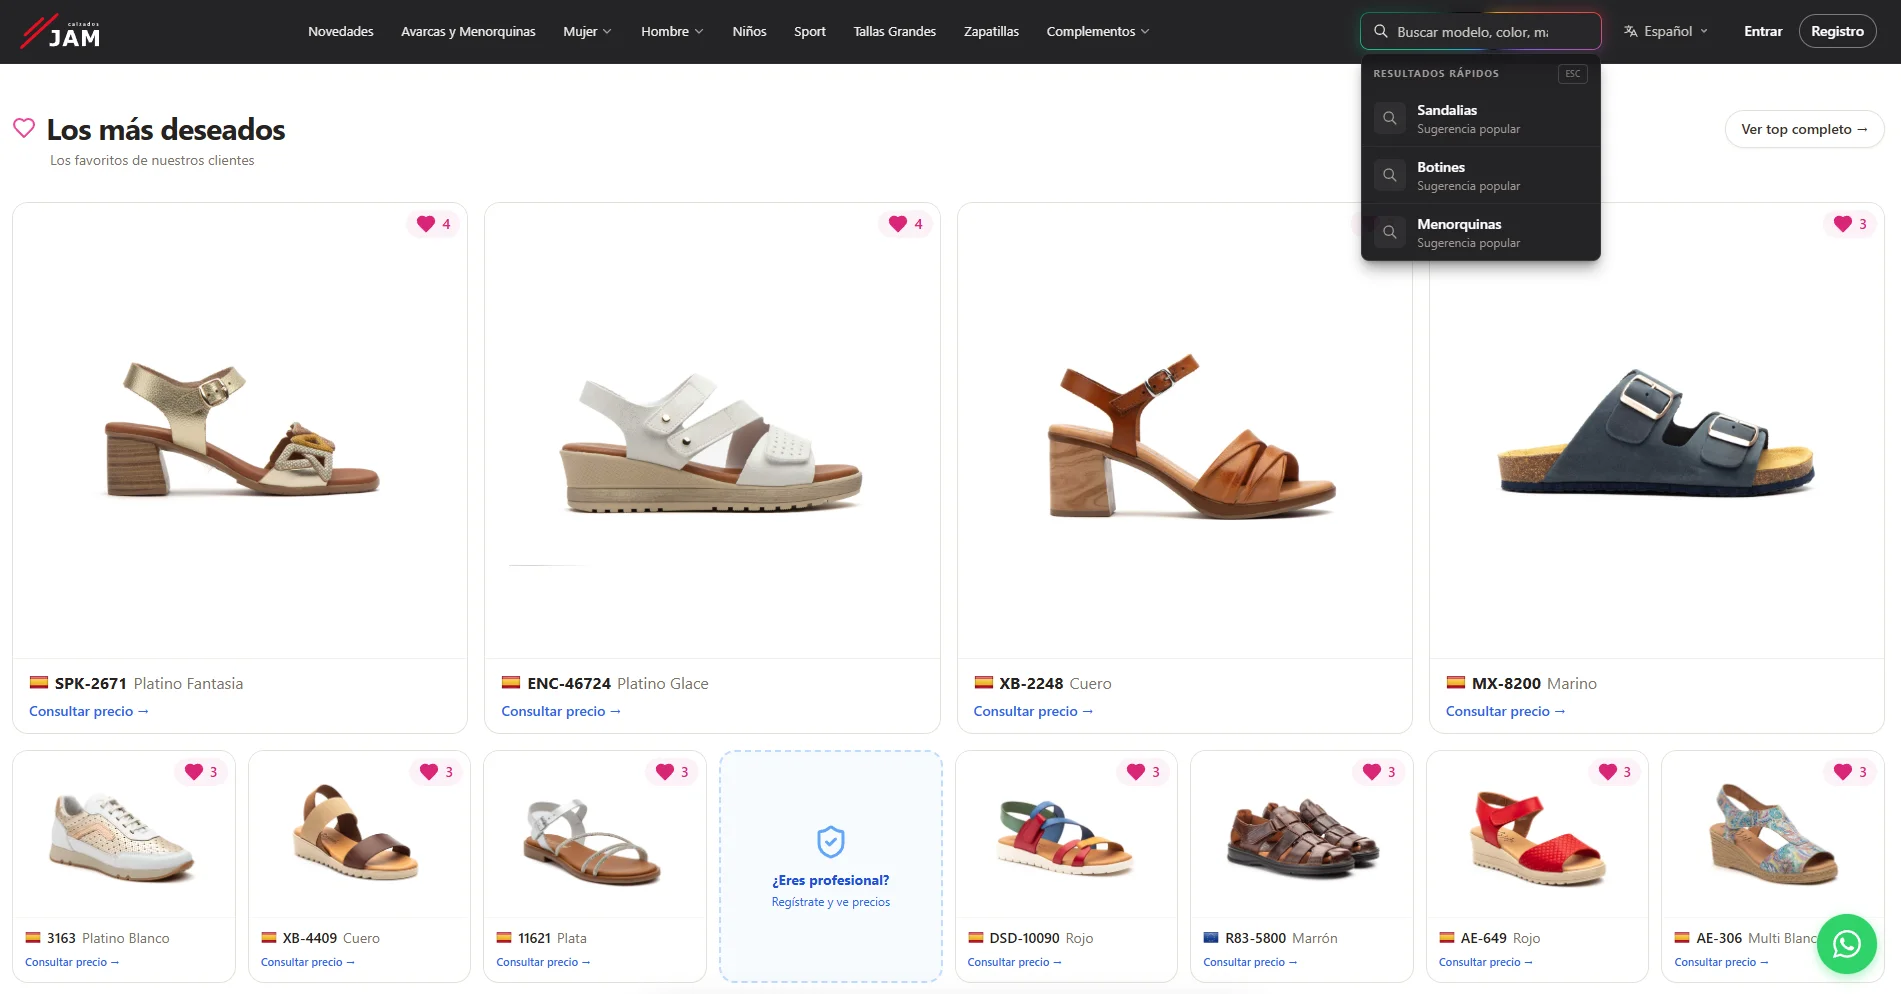
Task: Open the brown fisherman sandal R83-5800 image
Action: pos(1301,838)
